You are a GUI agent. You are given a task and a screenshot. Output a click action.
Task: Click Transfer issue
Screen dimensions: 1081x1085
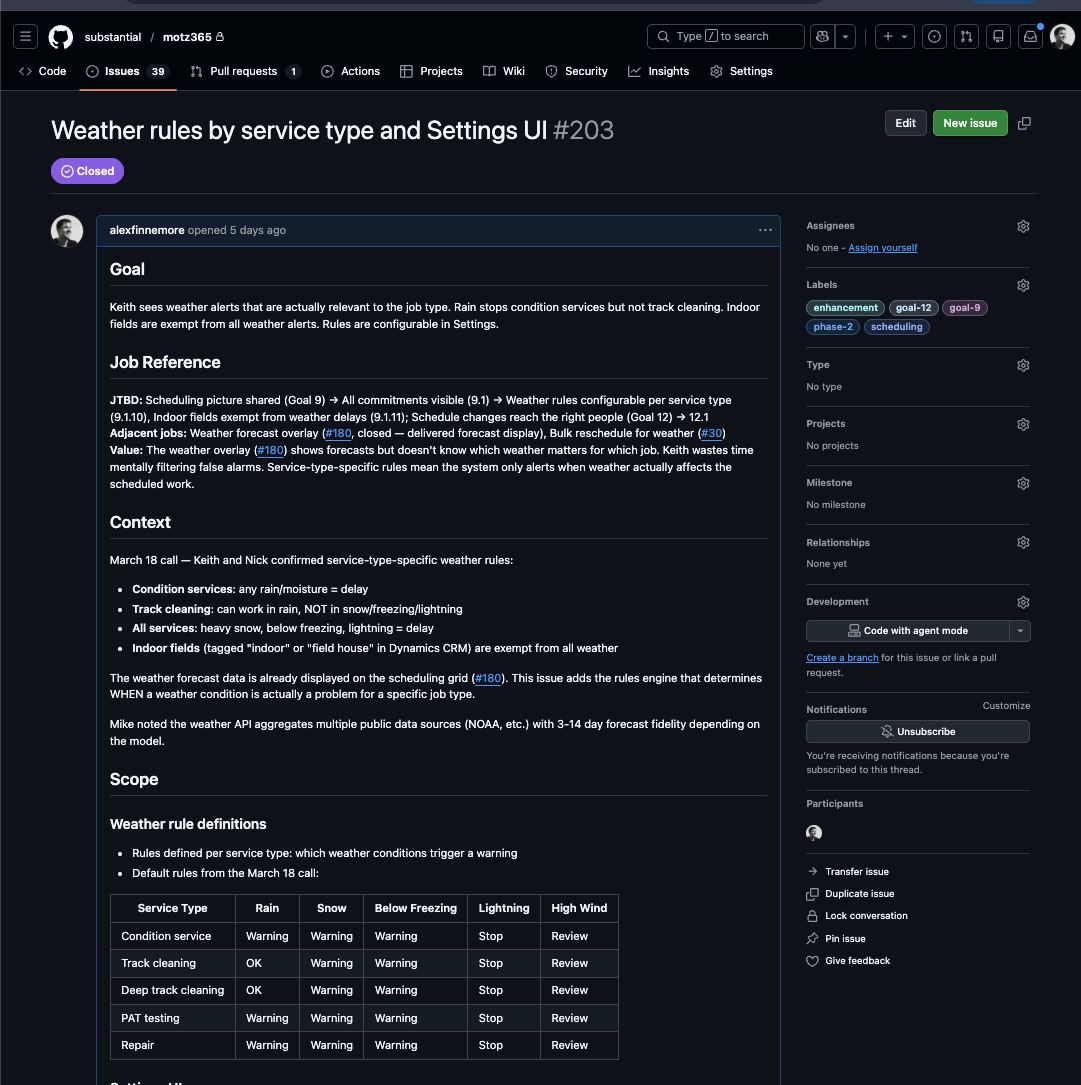(848, 872)
